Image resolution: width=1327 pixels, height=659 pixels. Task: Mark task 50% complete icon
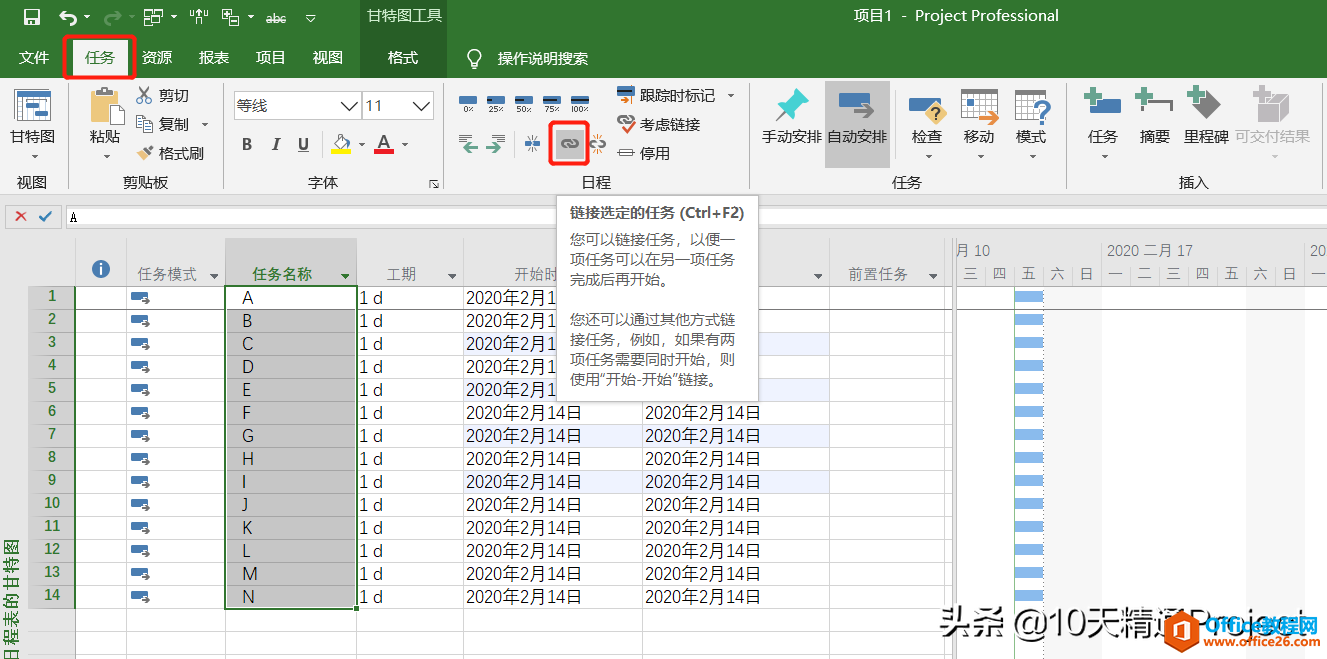524,102
